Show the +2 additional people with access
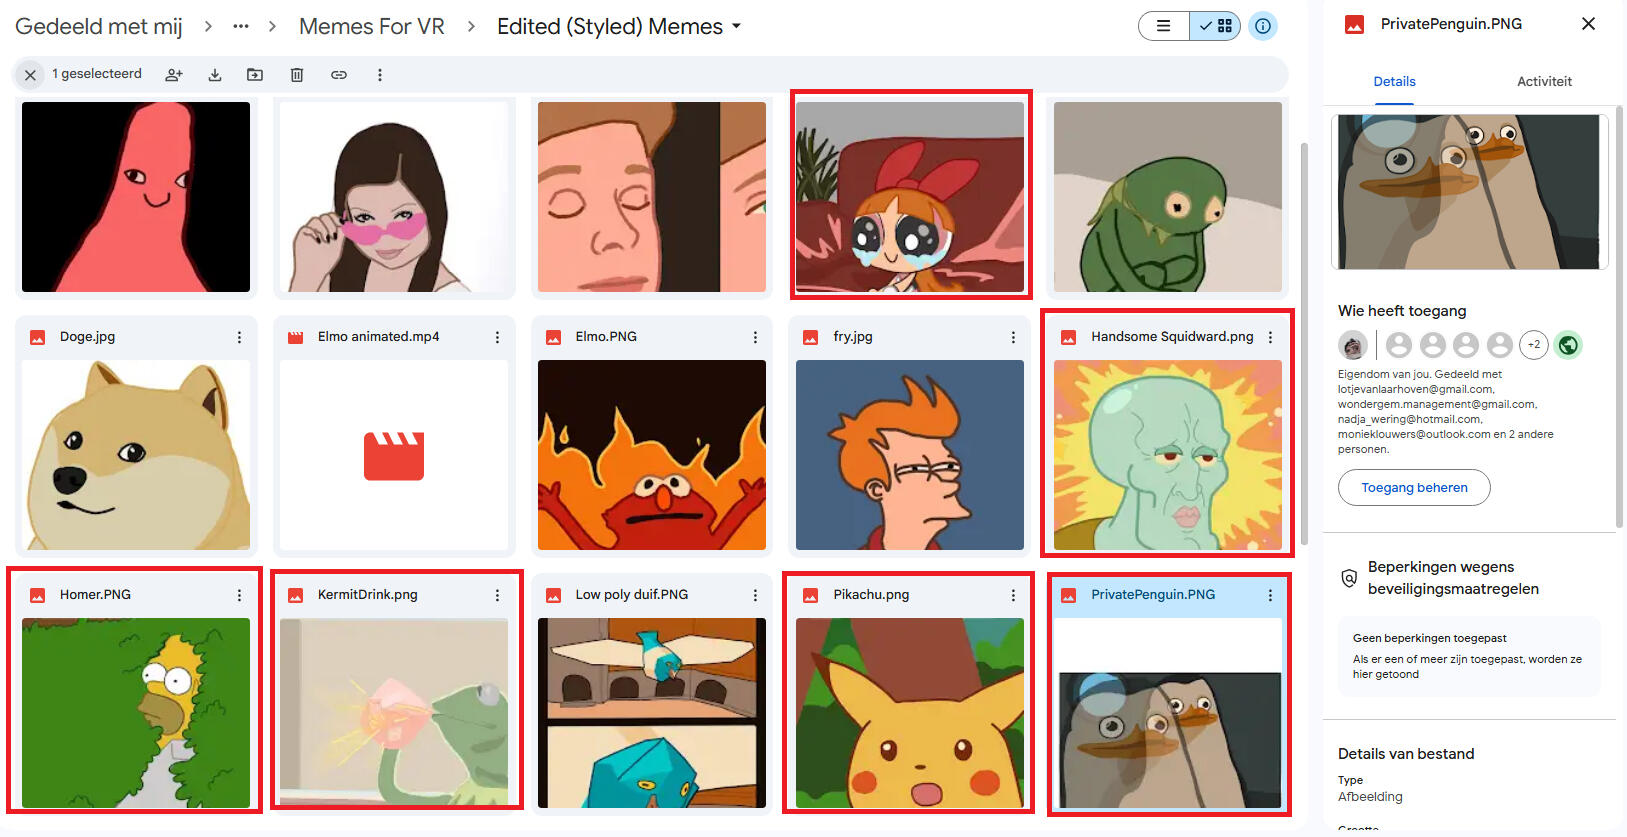The height and width of the screenshot is (837, 1627). tap(1533, 345)
